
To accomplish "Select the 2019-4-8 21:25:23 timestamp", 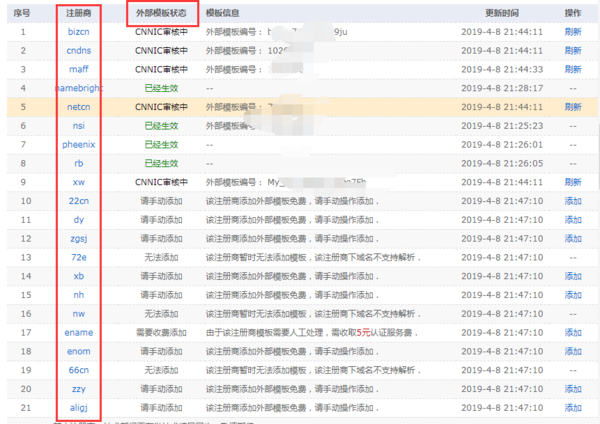I will coord(502,126).
